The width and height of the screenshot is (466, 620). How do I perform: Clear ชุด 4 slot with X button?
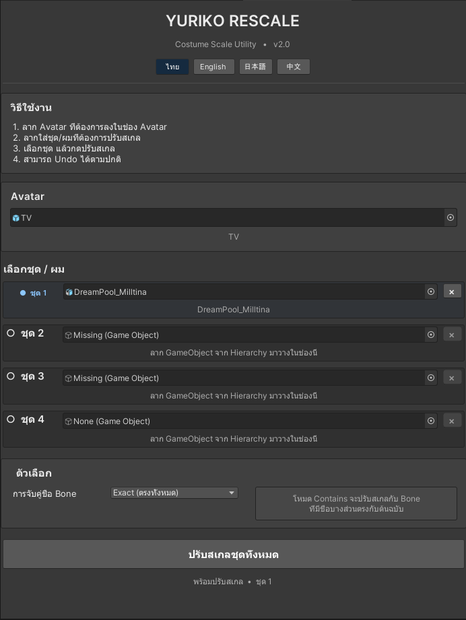pyautogui.click(x=452, y=421)
